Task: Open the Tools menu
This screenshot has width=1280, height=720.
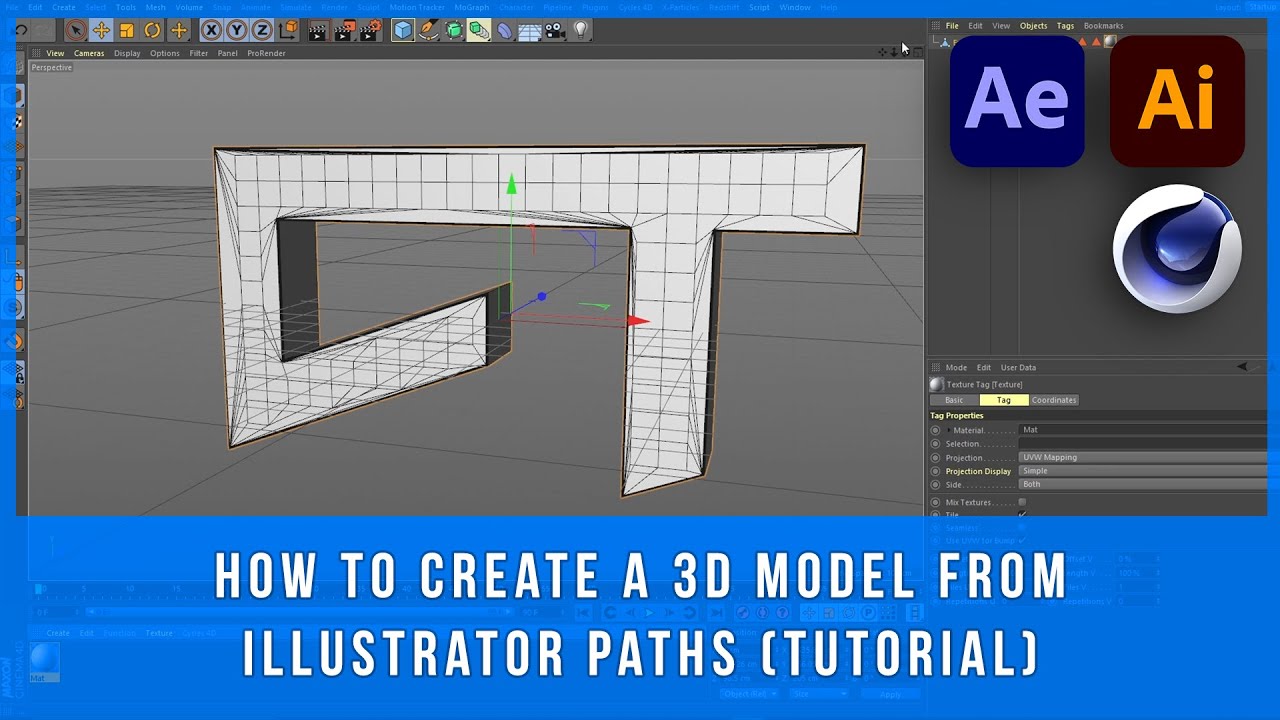Action: point(125,7)
